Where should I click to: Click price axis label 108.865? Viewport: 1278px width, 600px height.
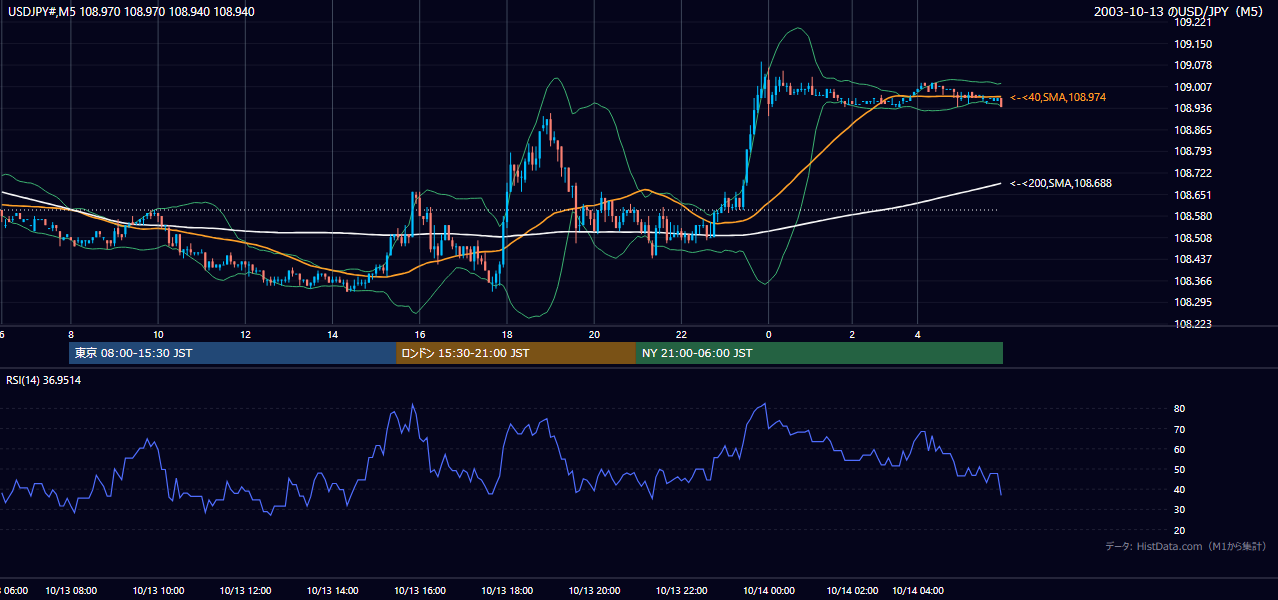pyautogui.click(x=1193, y=130)
